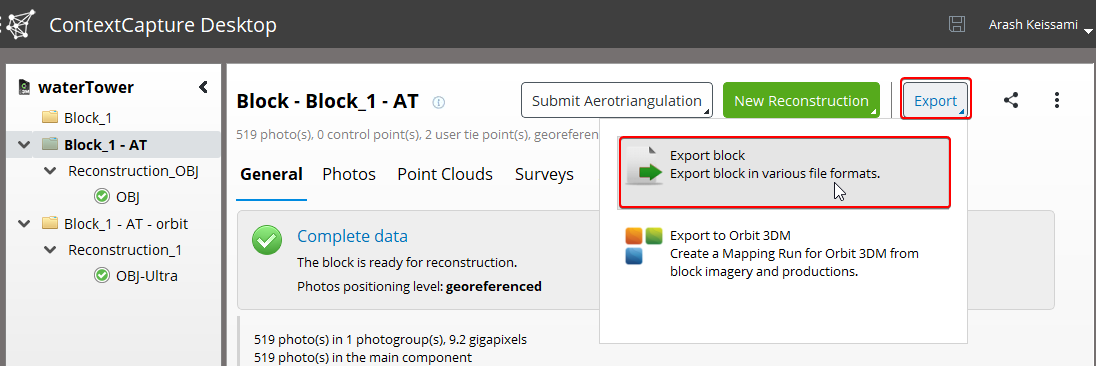Screen dimensions: 1096x366
Task: Click the ContextCapture logo icon
Action: 21,25
